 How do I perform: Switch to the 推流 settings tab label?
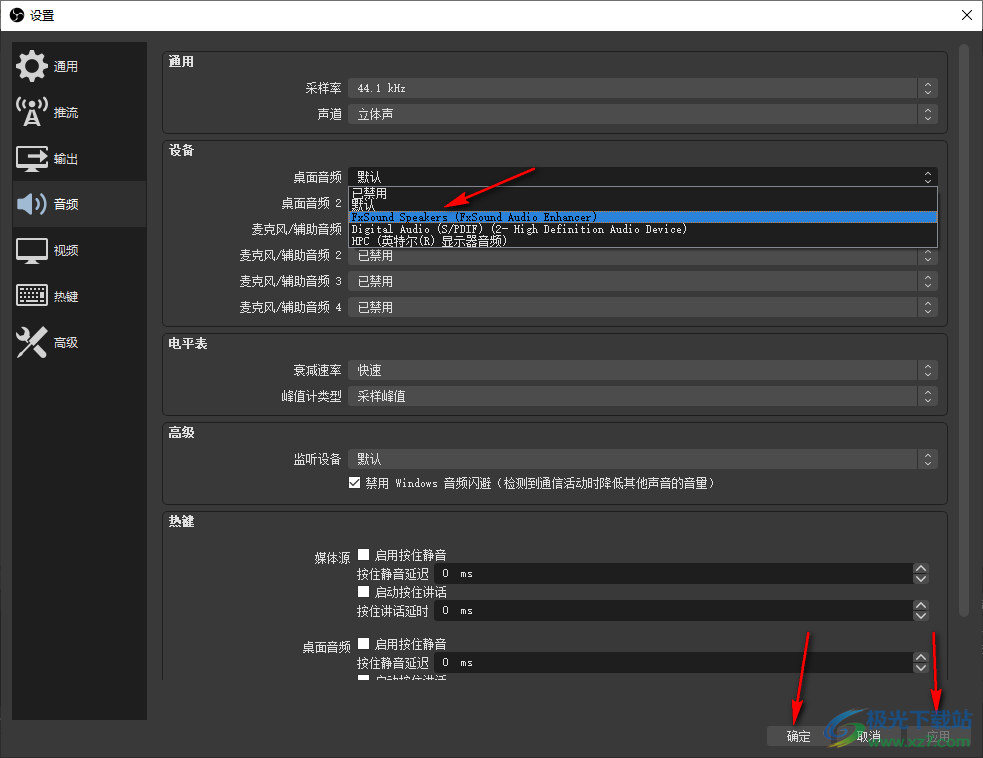[x=66, y=113]
